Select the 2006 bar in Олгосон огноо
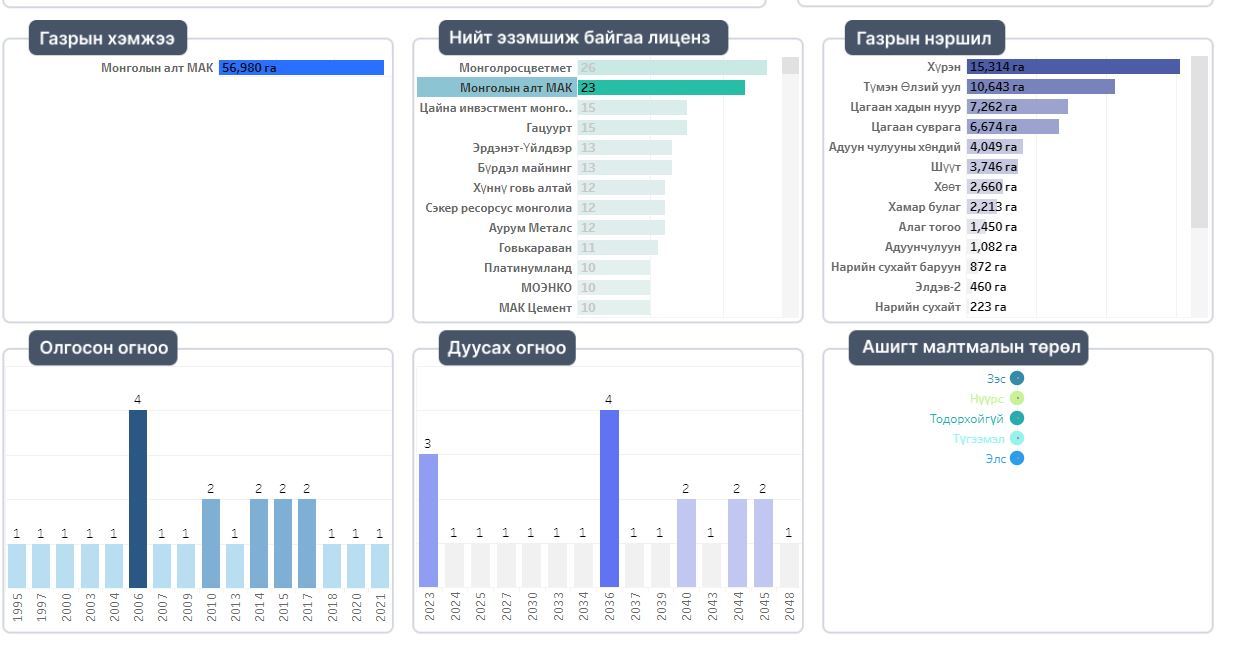This screenshot has height=651, width=1233. tap(138, 498)
